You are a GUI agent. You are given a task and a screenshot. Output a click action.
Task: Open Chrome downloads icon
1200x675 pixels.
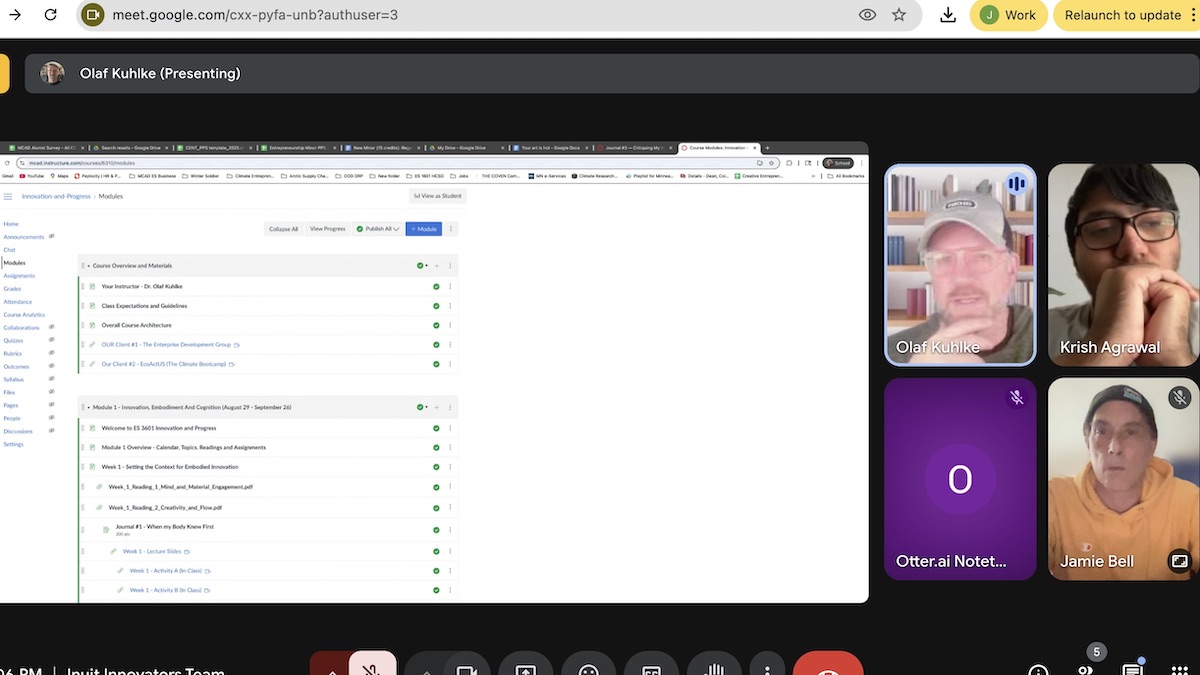point(948,15)
